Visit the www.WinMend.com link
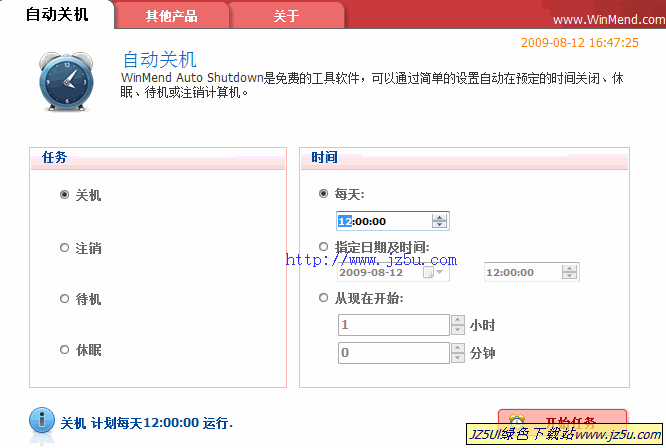The width and height of the screenshot is (666, 448). (x=609, y=20)
